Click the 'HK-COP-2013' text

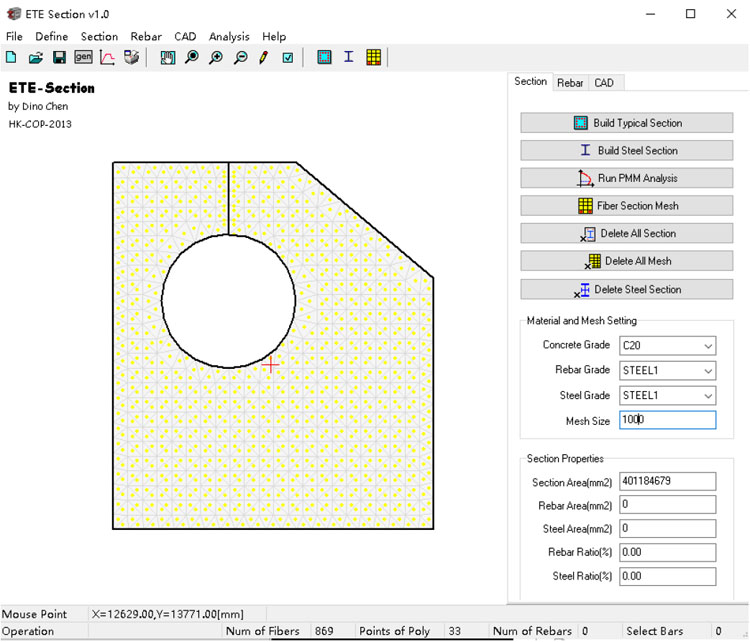pyautogui.click(x=40, y=124)
